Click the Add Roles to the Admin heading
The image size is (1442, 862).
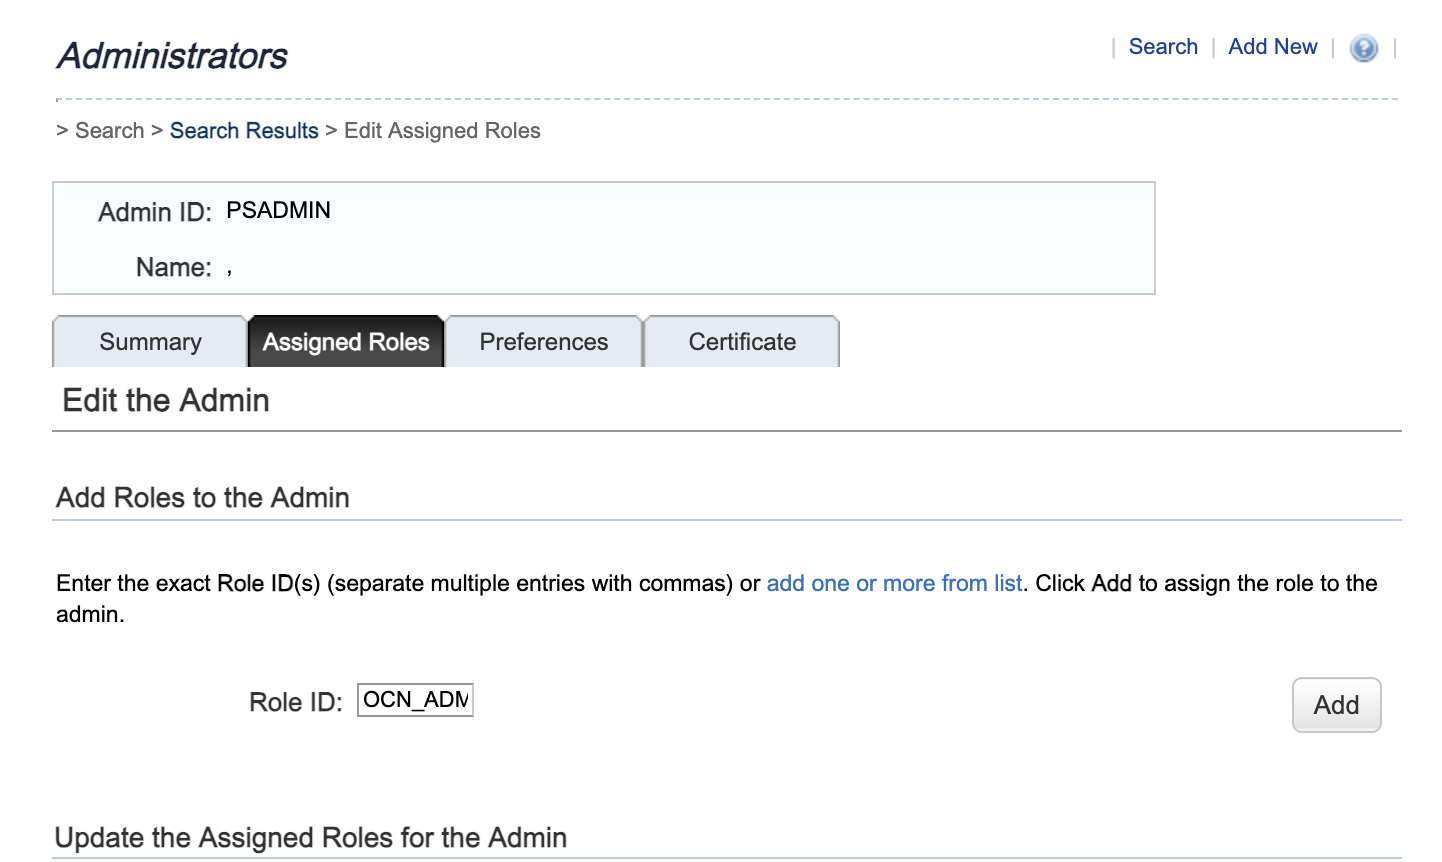tap(202, 497)
